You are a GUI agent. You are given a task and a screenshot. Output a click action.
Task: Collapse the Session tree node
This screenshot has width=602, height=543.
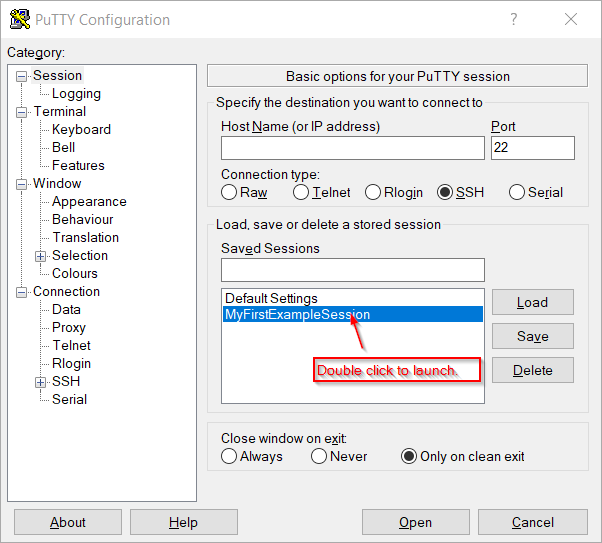pos(22,76)
